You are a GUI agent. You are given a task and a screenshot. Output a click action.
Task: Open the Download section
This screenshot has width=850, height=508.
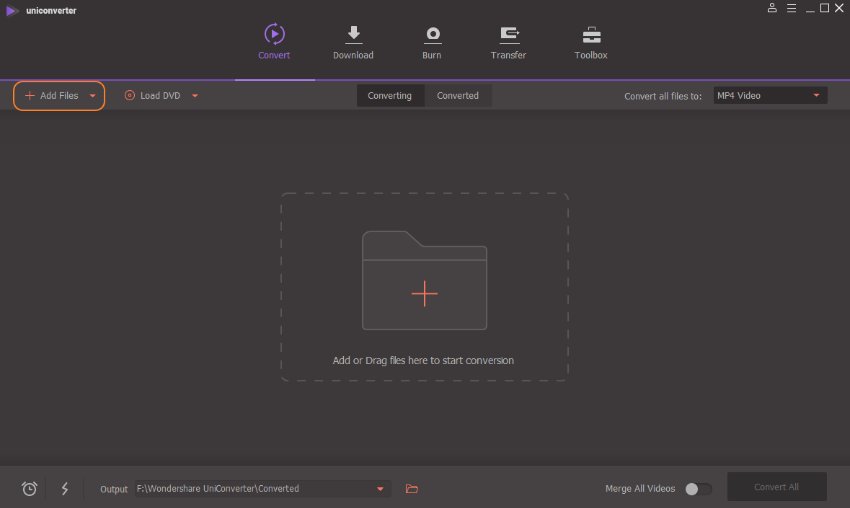[353, 41]
